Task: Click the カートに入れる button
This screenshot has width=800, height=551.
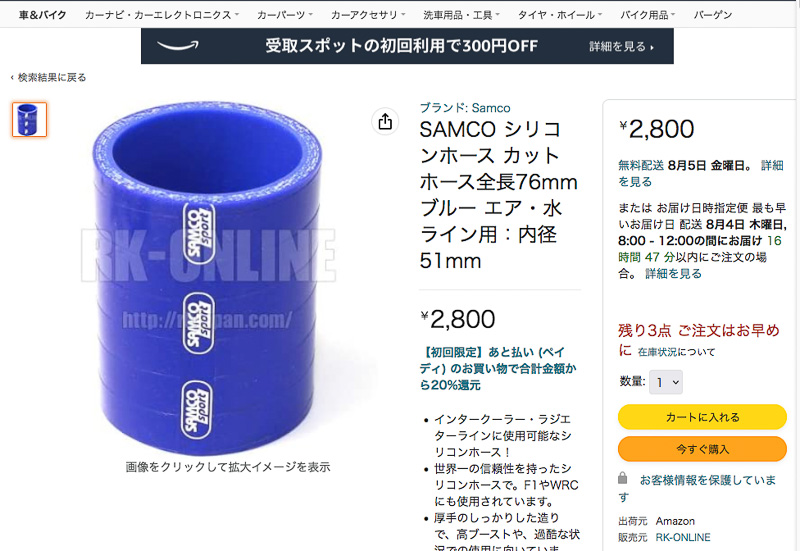Action: point(702,417)
